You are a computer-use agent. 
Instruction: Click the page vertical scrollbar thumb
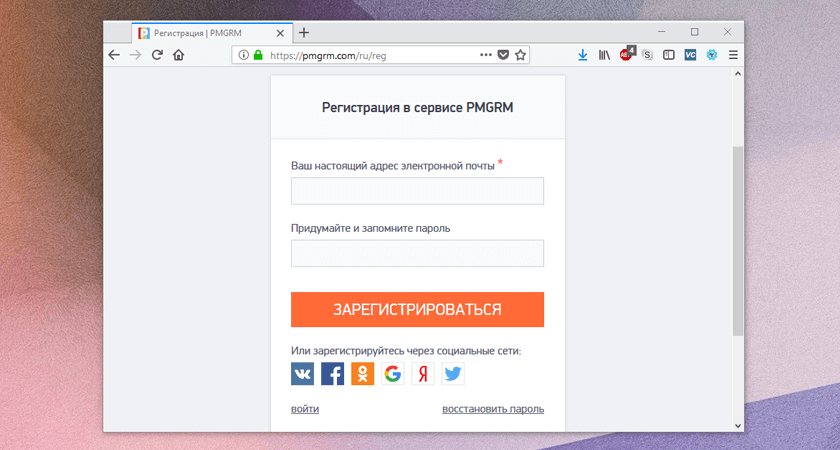click(x=738, y=241)
